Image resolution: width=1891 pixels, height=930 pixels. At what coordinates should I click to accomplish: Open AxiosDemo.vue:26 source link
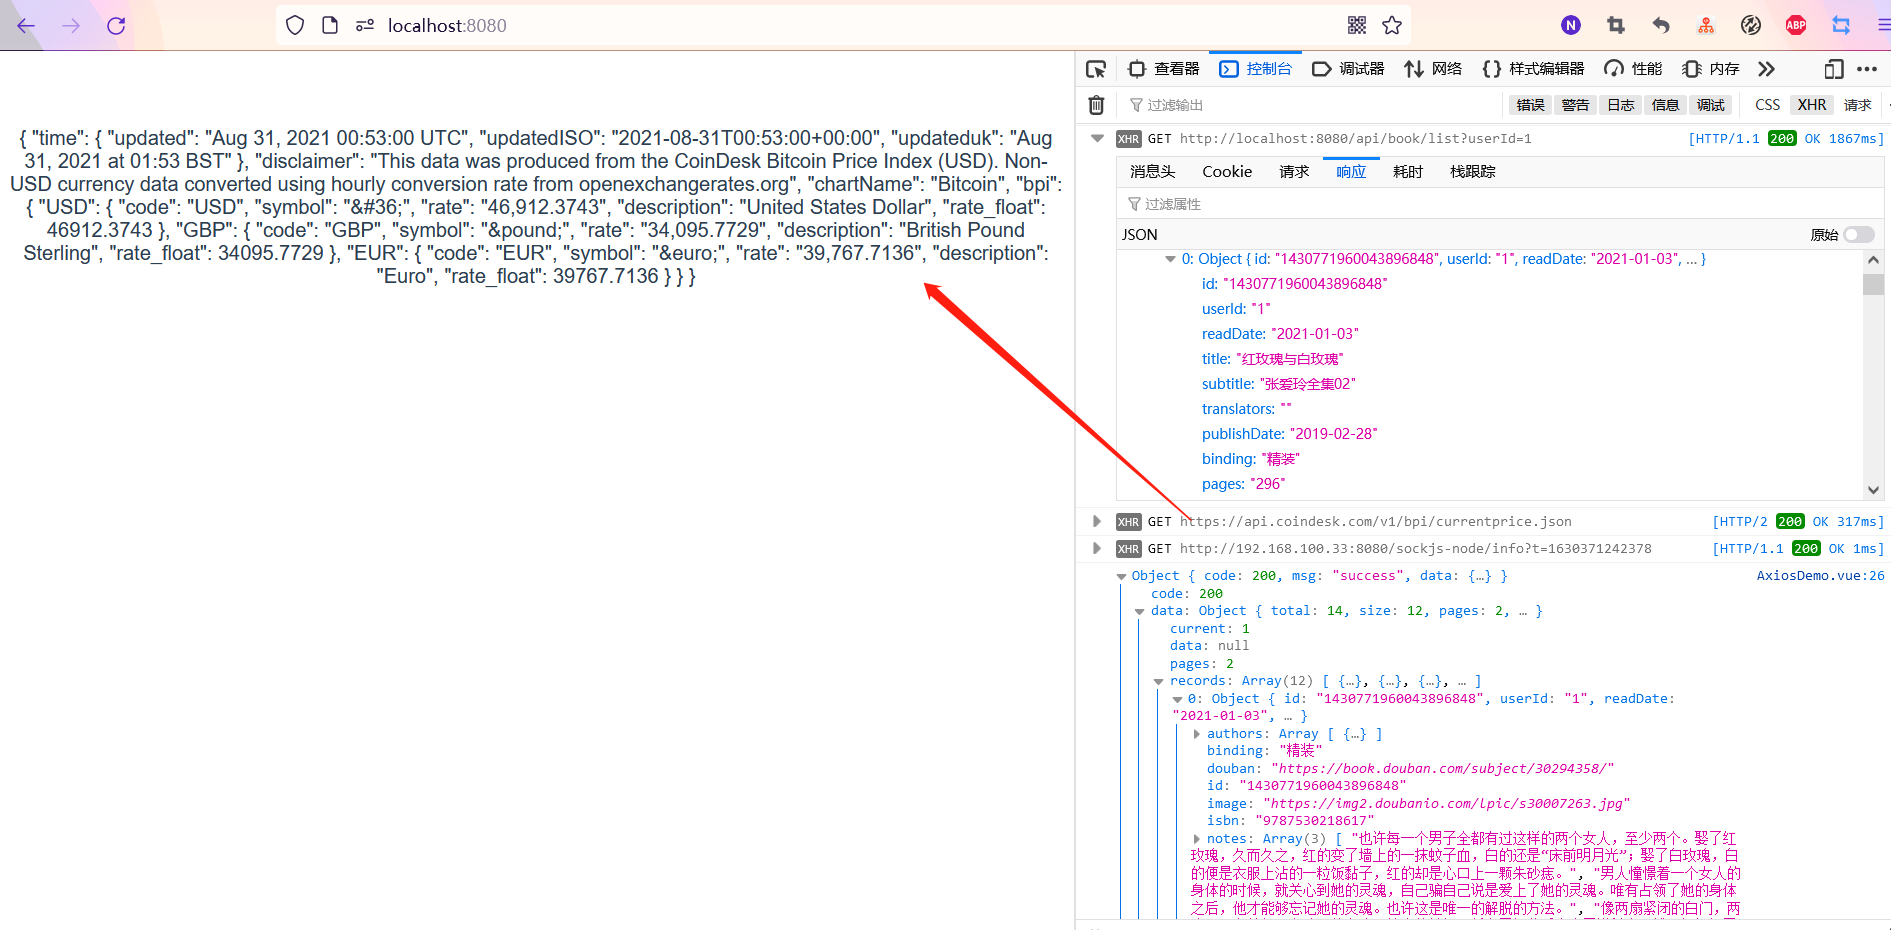(1820, 576)
